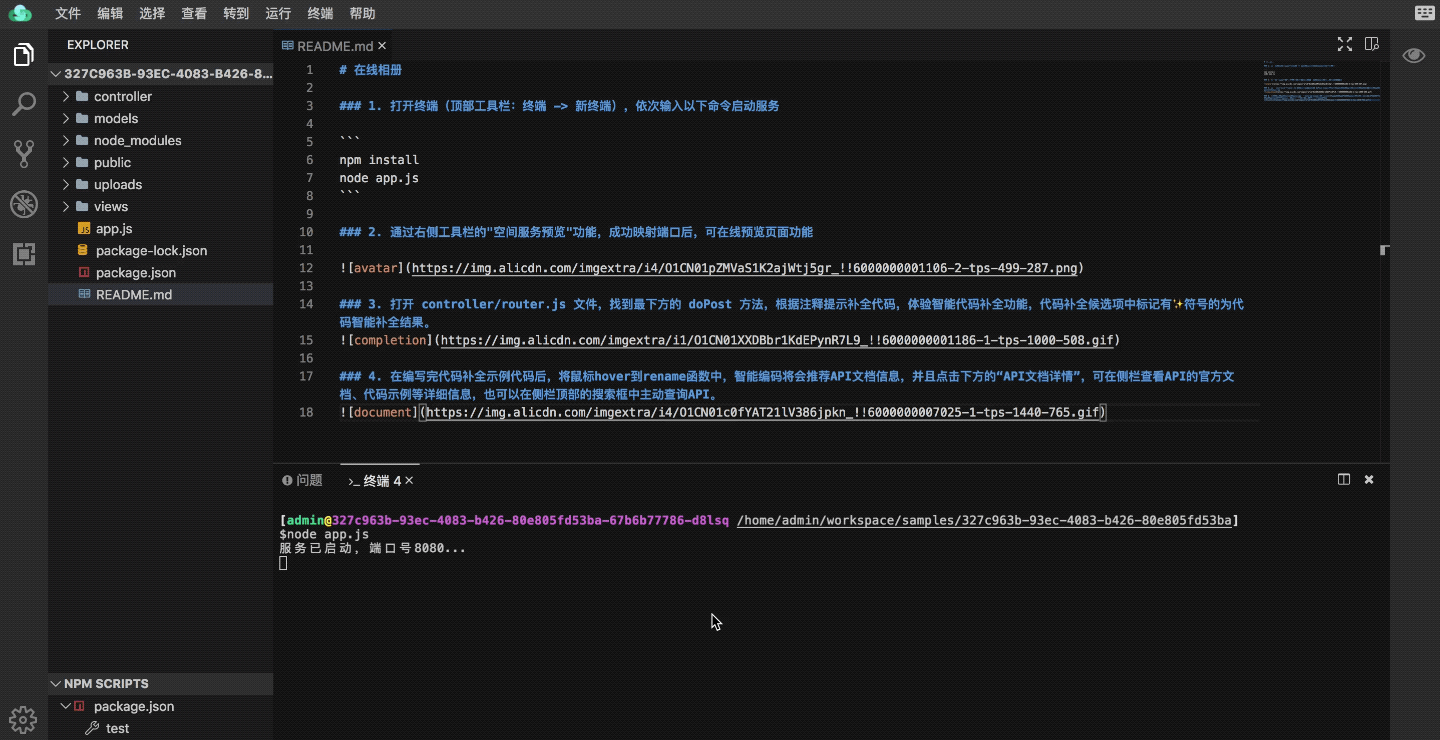Viewport: 1440px width, 740px height.
Task: Click the editor vertical scrollbar marker
Action: (x=1385, y=249)
